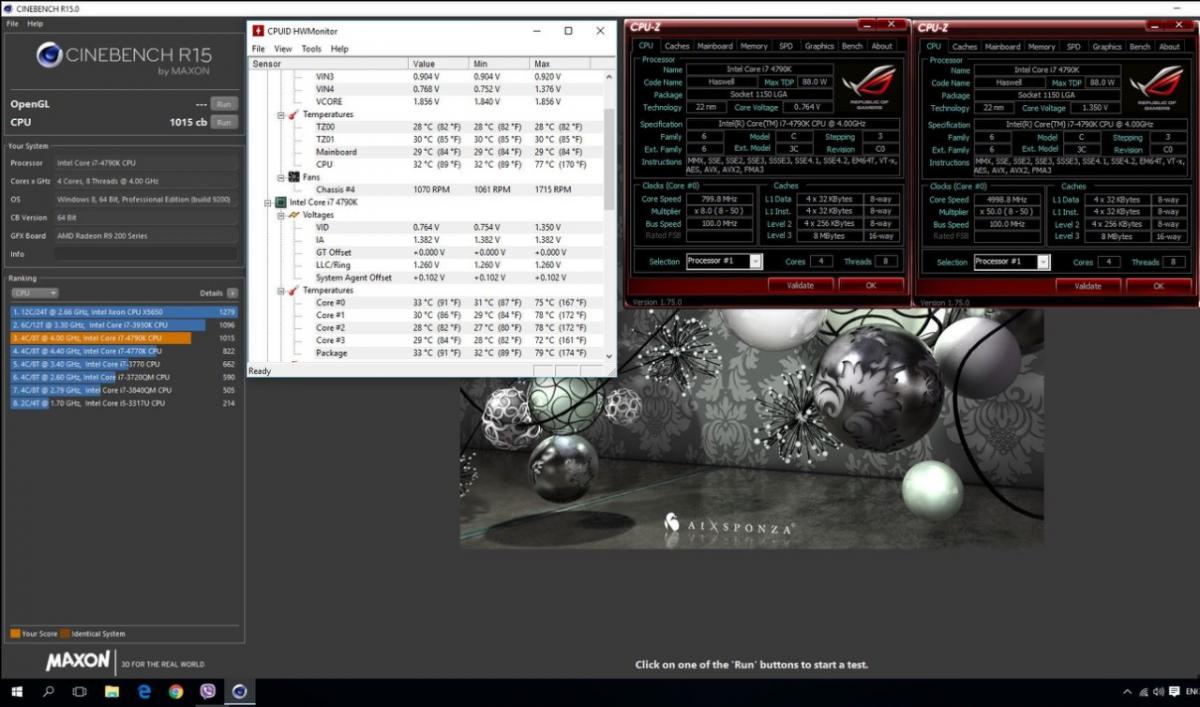Click the Details plus icon in Ranking
The height and width of the screenshot is (707, 1200).
(232, 293)
